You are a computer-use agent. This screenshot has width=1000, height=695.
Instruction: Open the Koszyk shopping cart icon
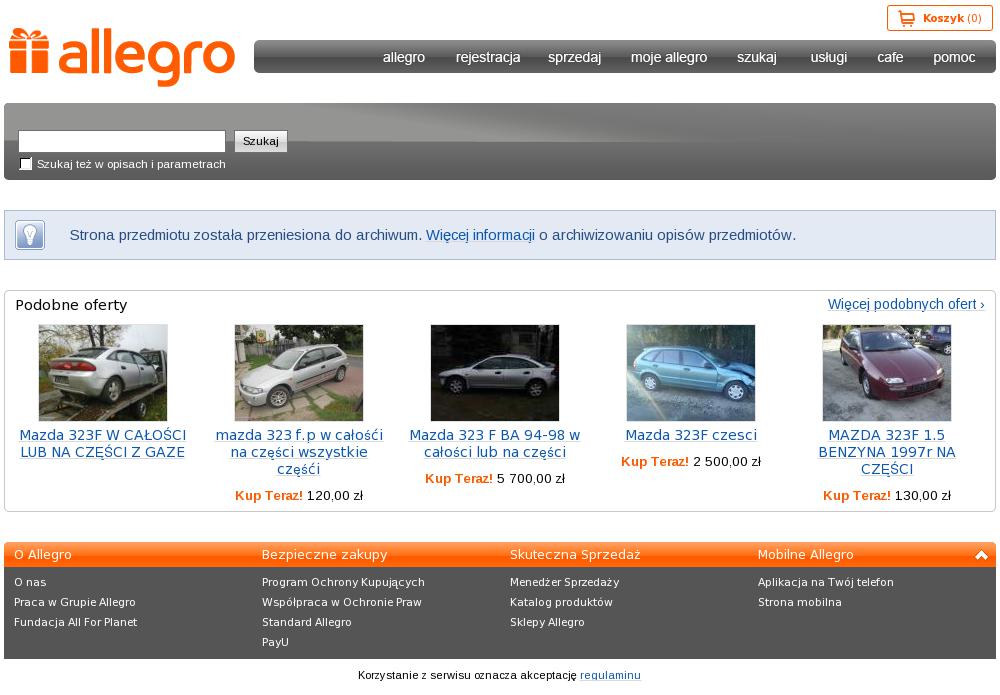[906, 18]
